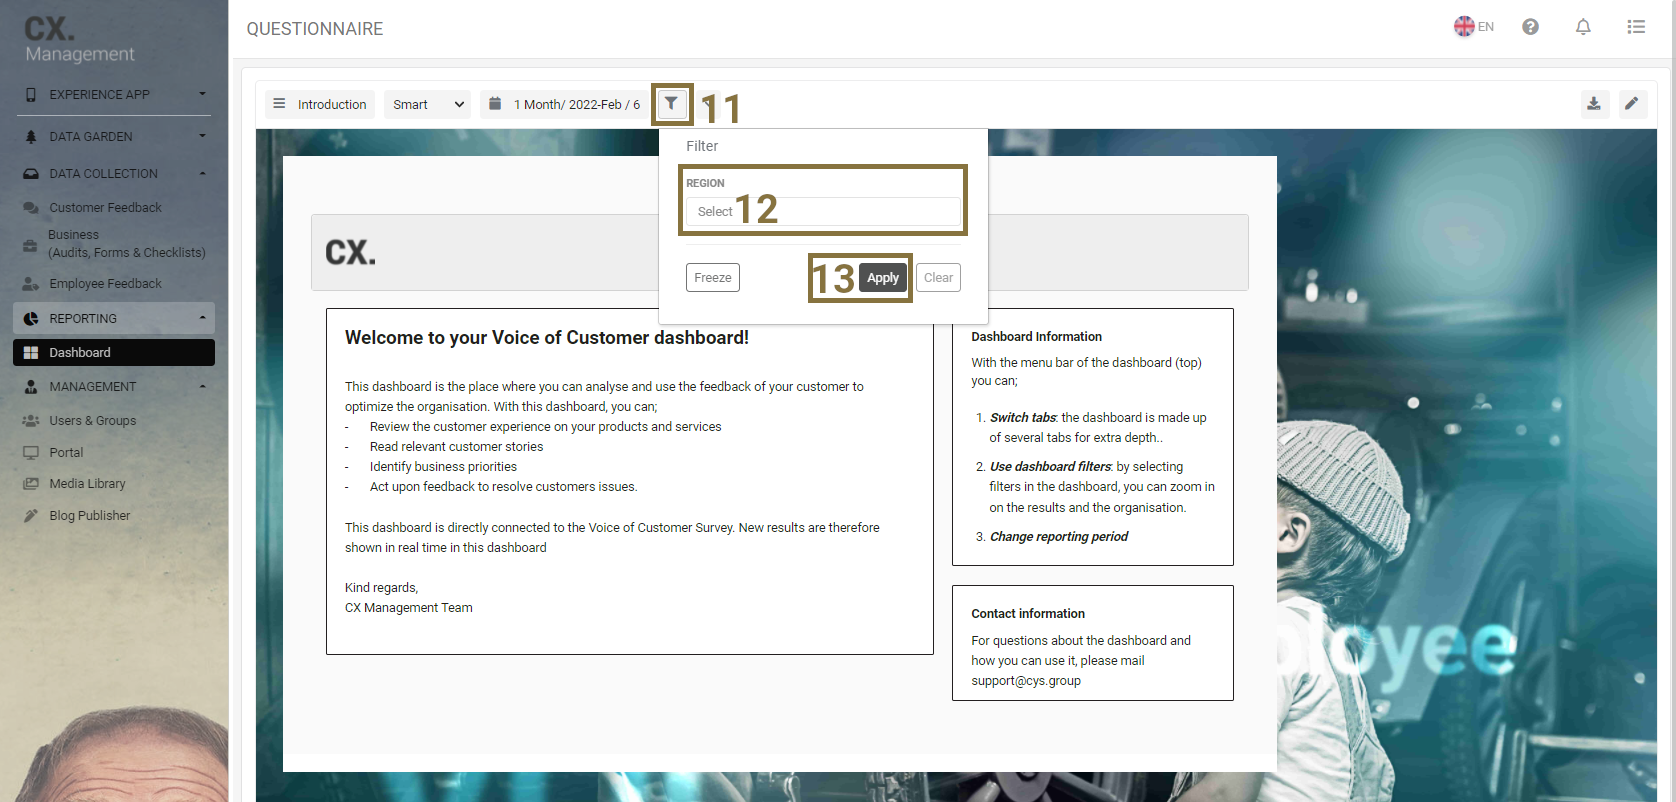The width and height of the screenshot is (1676, 802).
Task: Collapse the MANAGEMENT section arrow
Action: [x=202, y=386]
